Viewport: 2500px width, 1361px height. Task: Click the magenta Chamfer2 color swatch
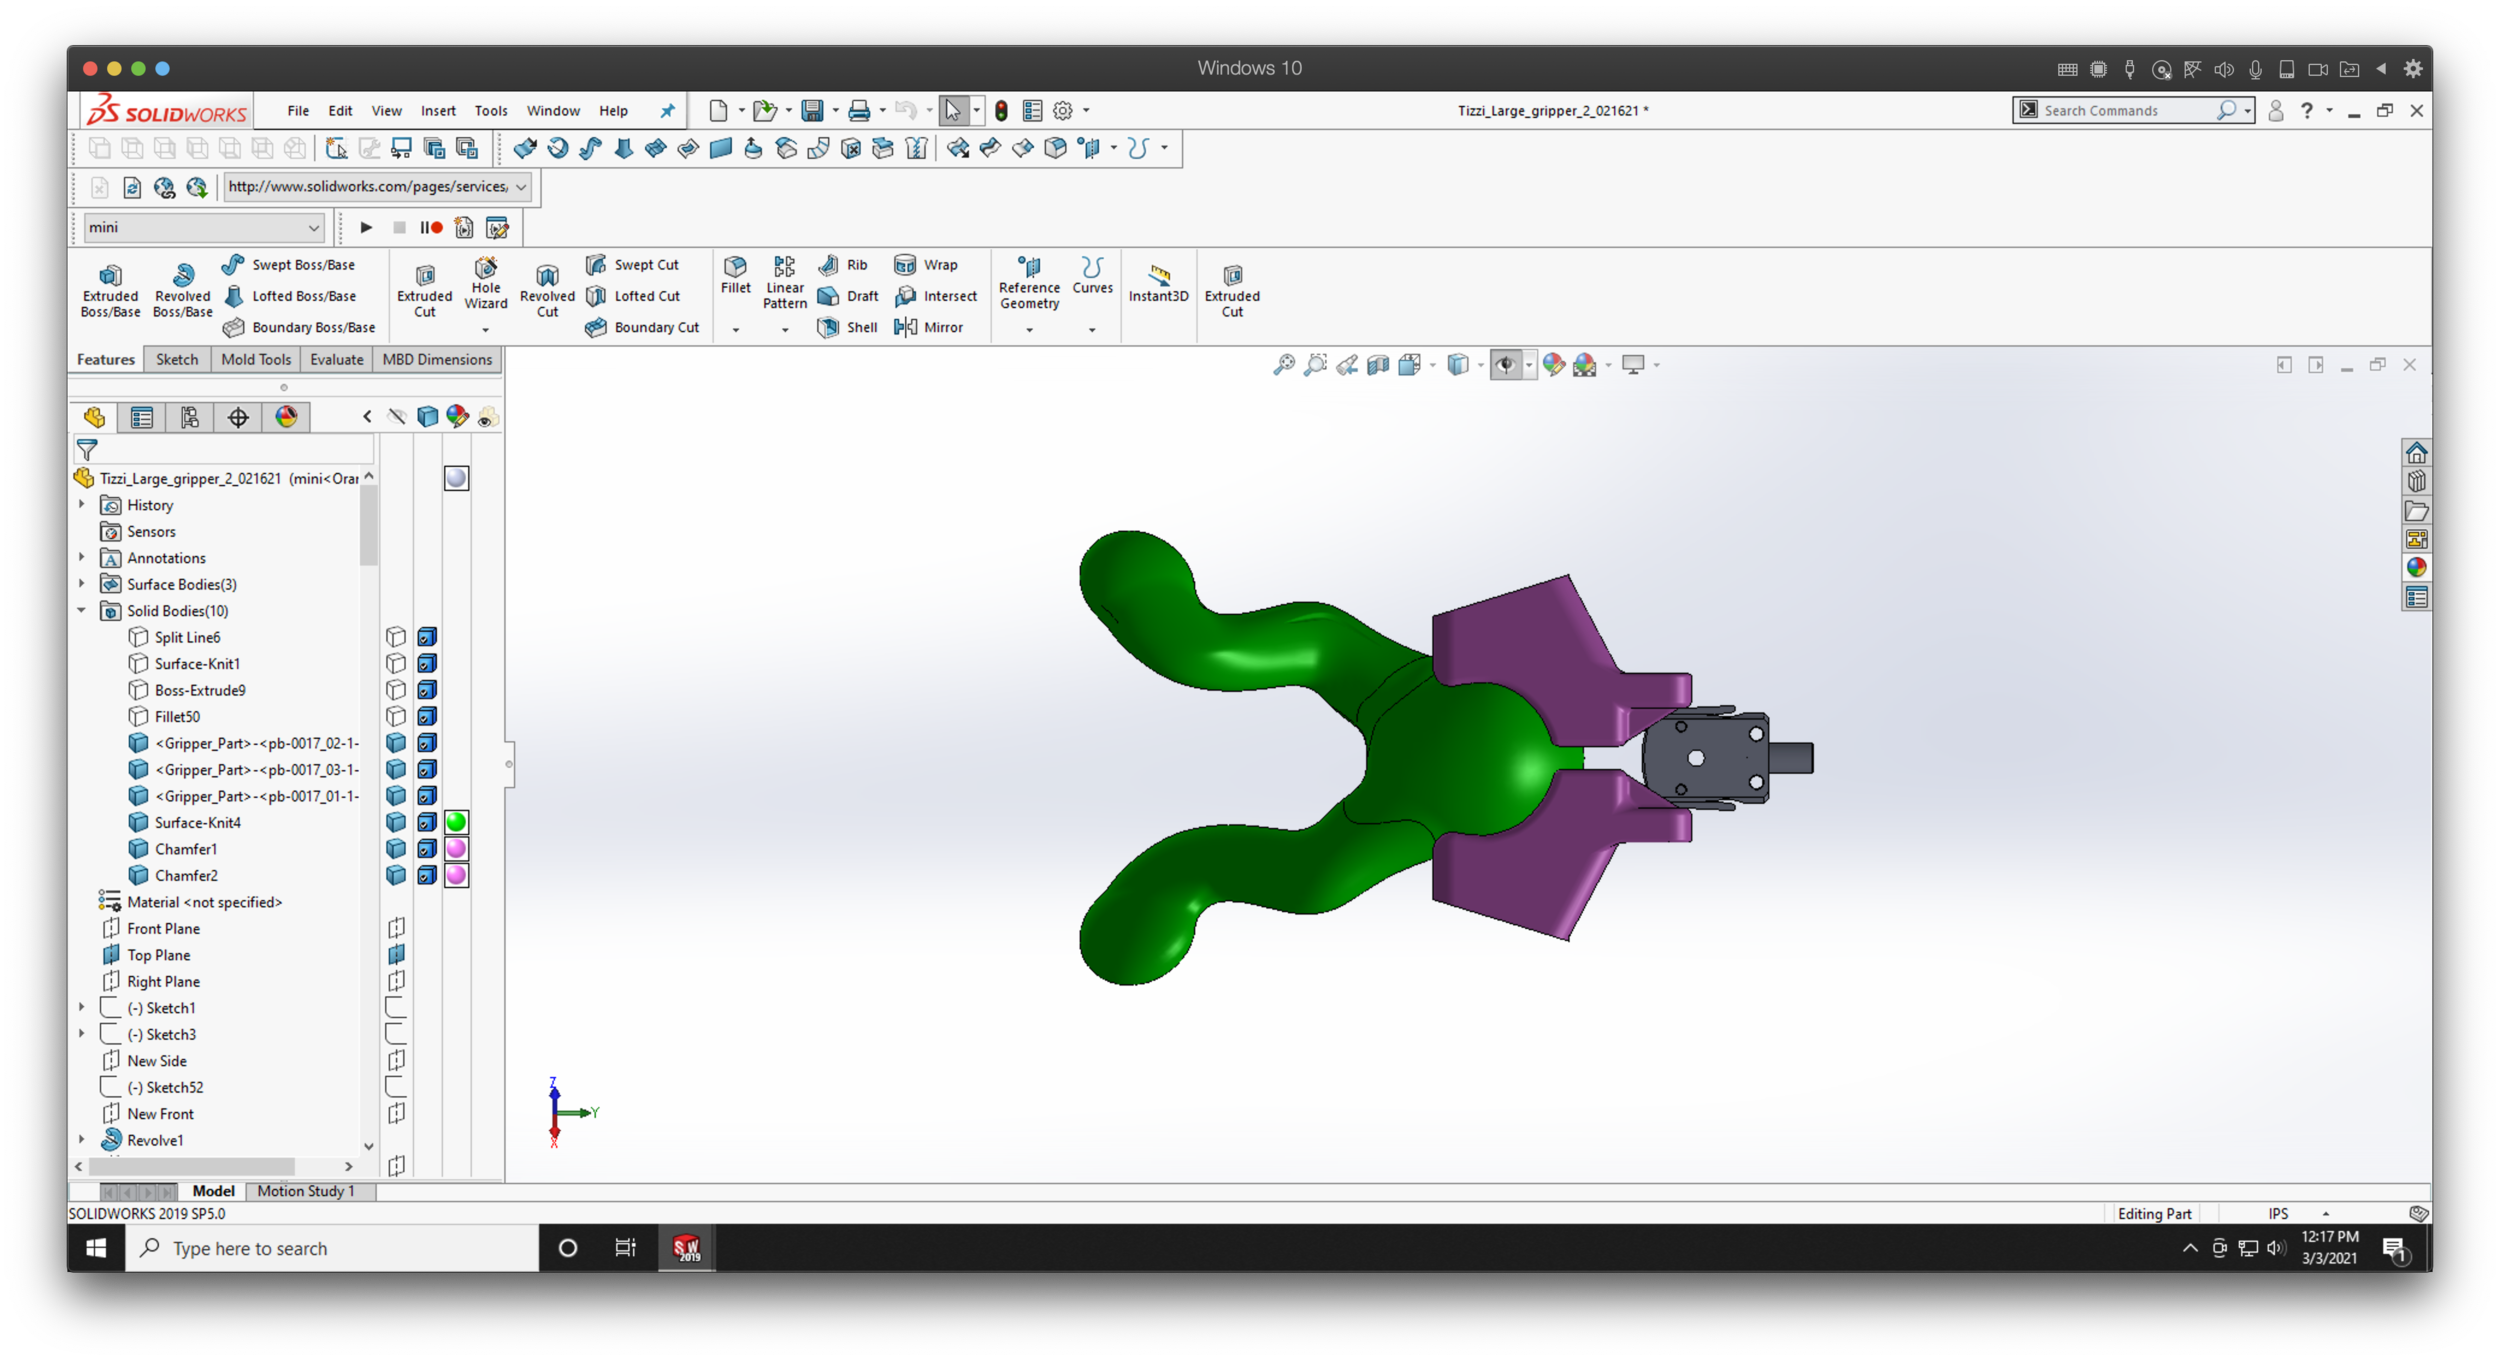456,876
